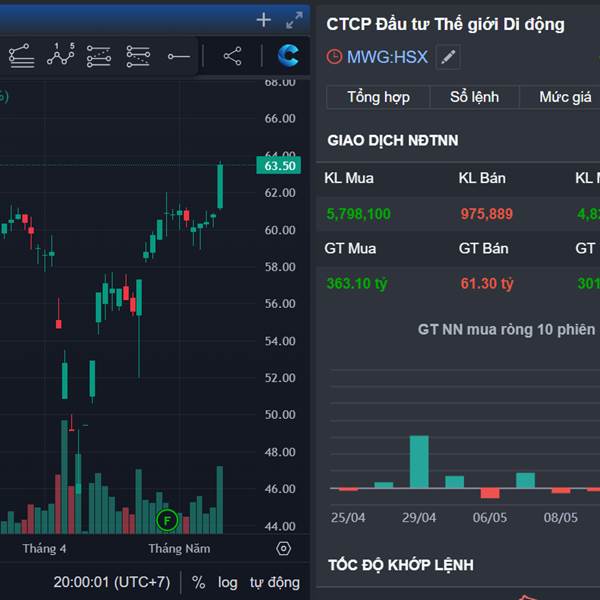This screenshot has height=600, width=600.
Task: Select the trend line drawing tool
Action: [21, 56]
